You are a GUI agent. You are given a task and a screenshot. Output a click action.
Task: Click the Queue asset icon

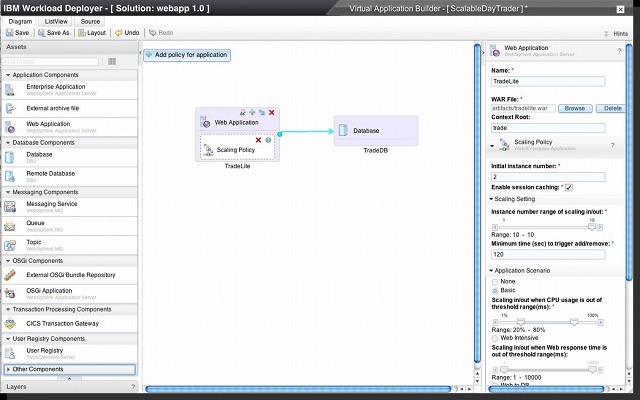10,226
